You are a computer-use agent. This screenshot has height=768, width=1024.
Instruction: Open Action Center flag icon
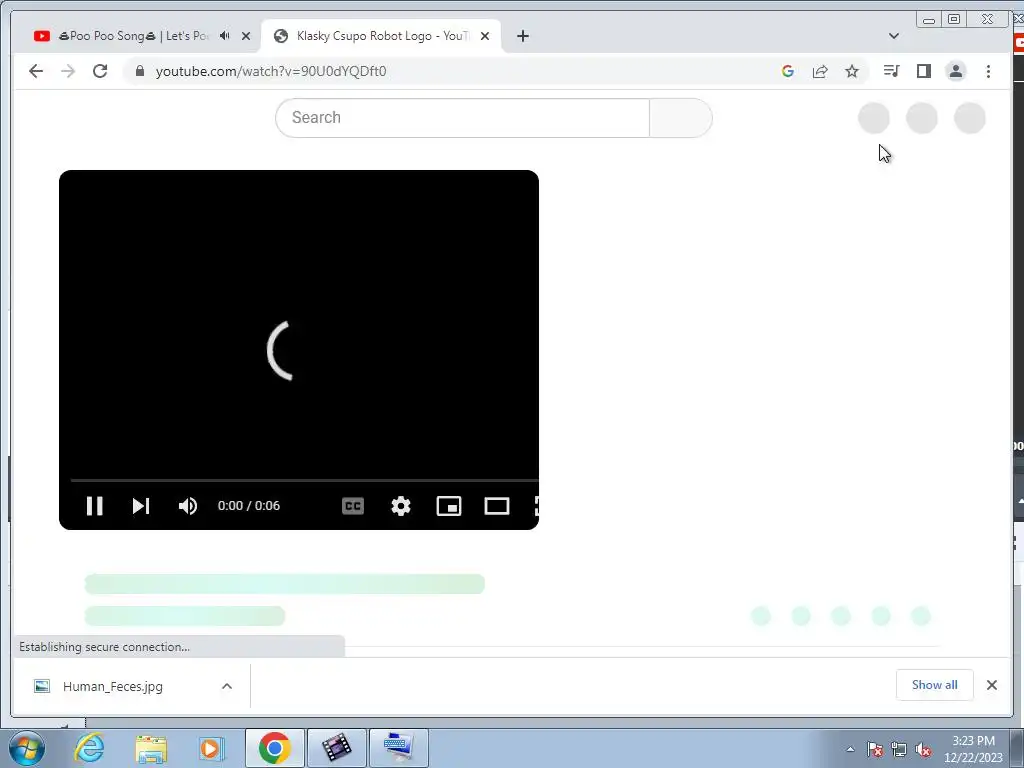875,750
